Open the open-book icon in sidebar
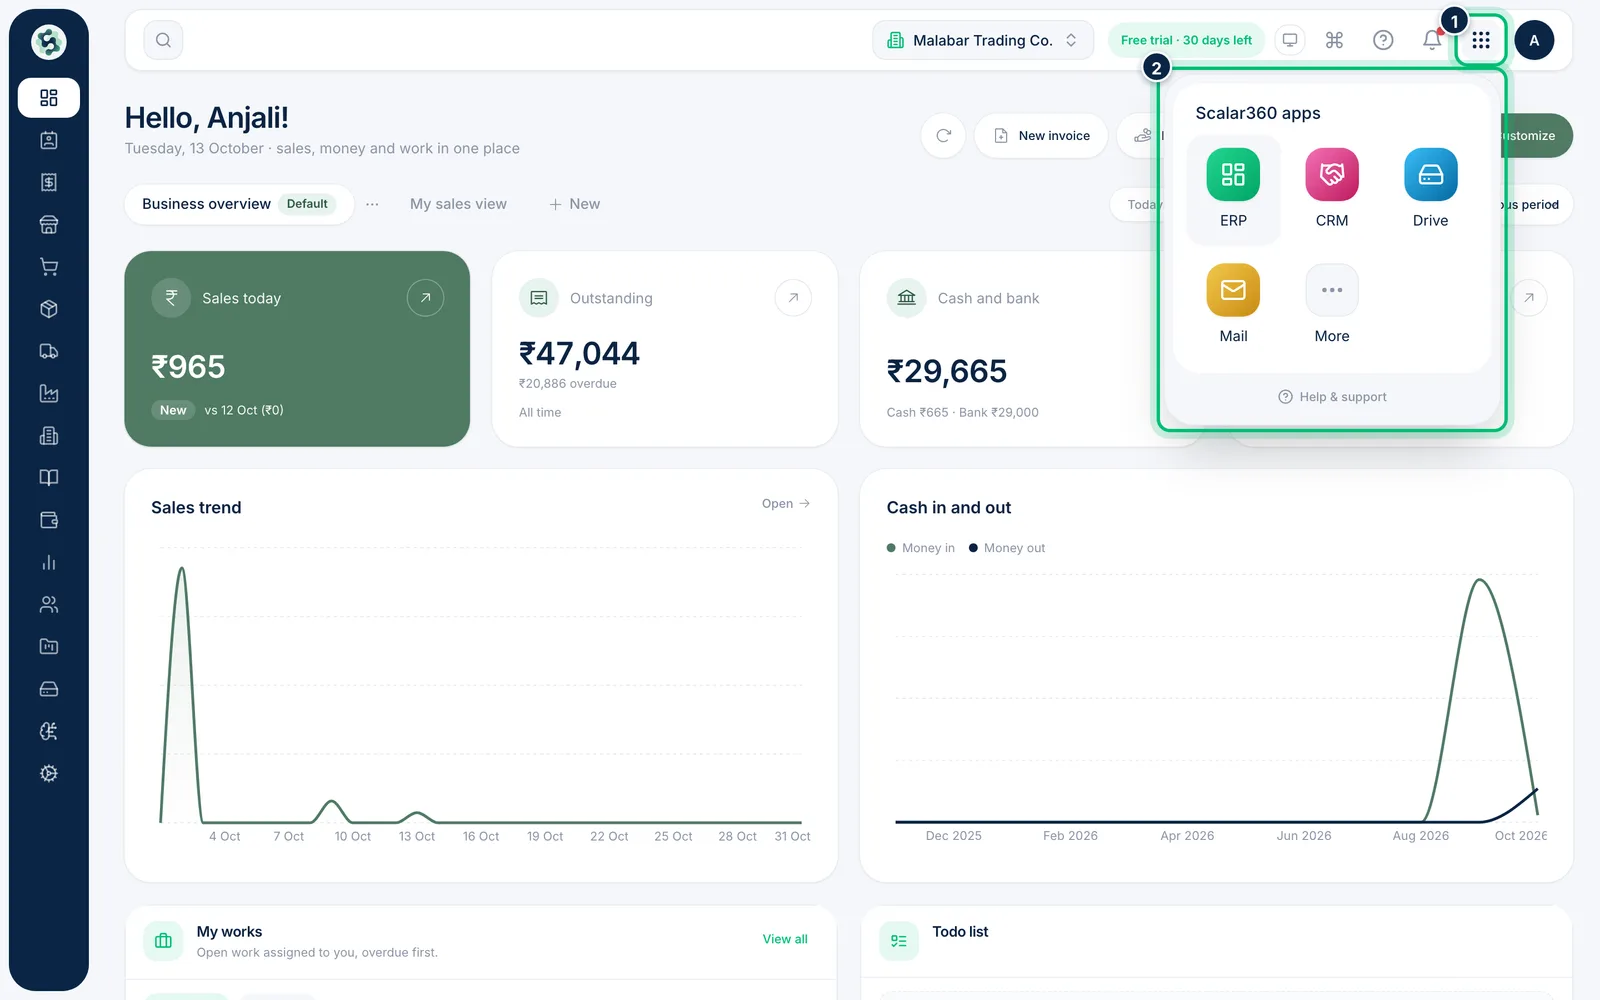 (48, 478)
